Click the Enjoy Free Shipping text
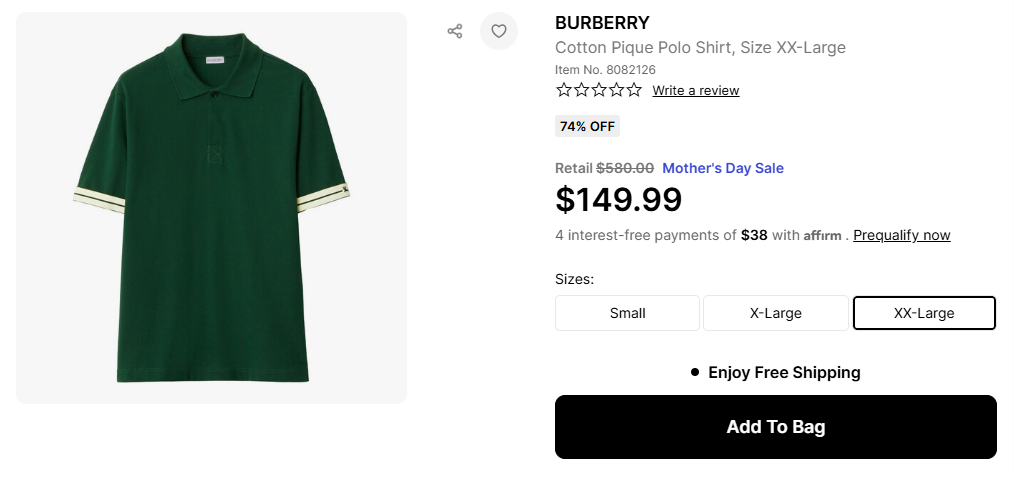Viewport: 1014px width, 478px height. (783, 372)
